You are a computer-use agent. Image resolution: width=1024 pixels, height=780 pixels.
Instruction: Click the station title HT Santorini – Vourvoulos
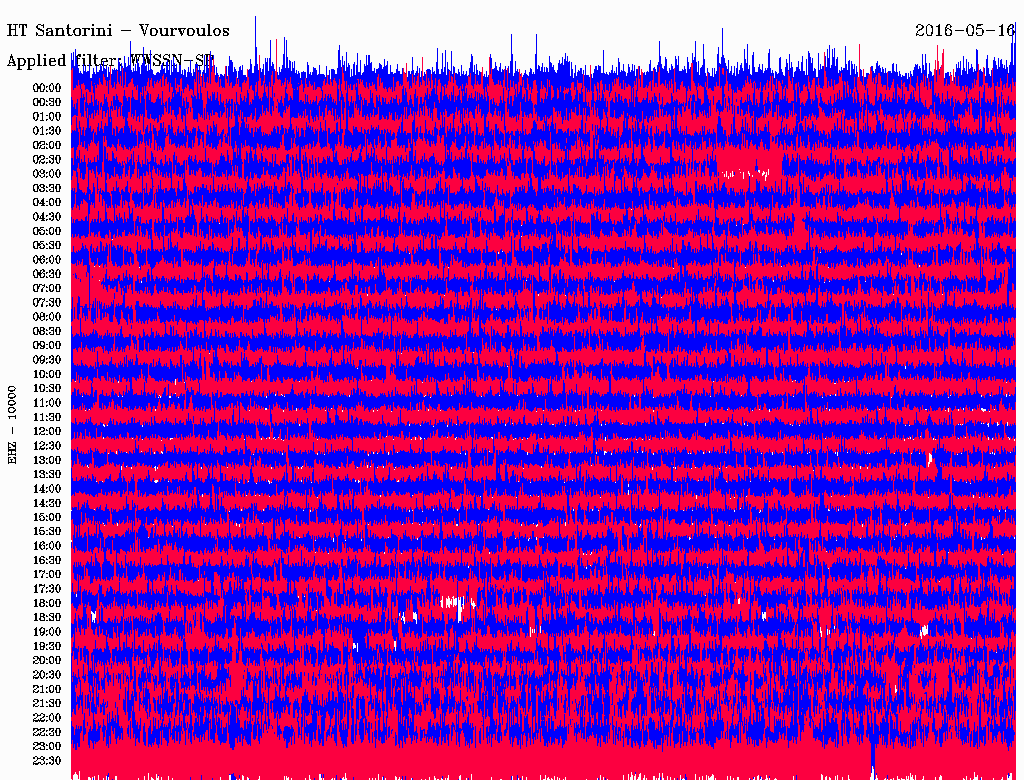118,30
